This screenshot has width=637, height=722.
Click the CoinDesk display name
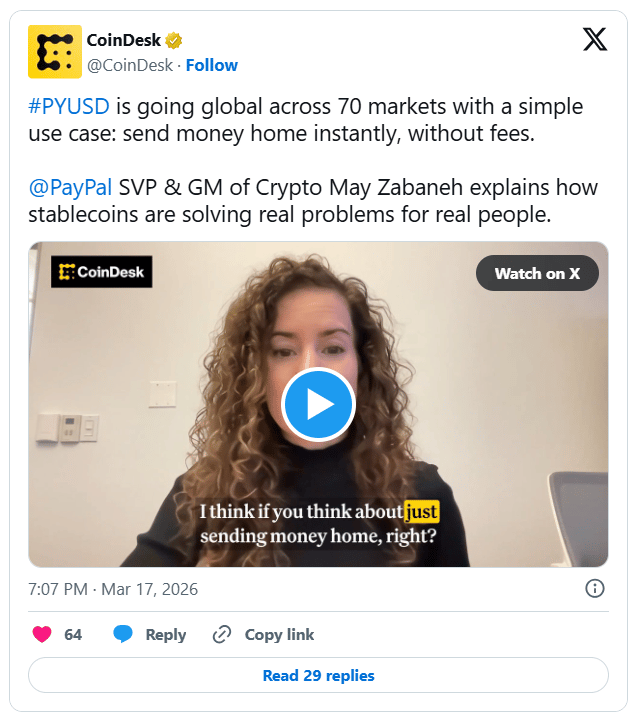(123, 41)
